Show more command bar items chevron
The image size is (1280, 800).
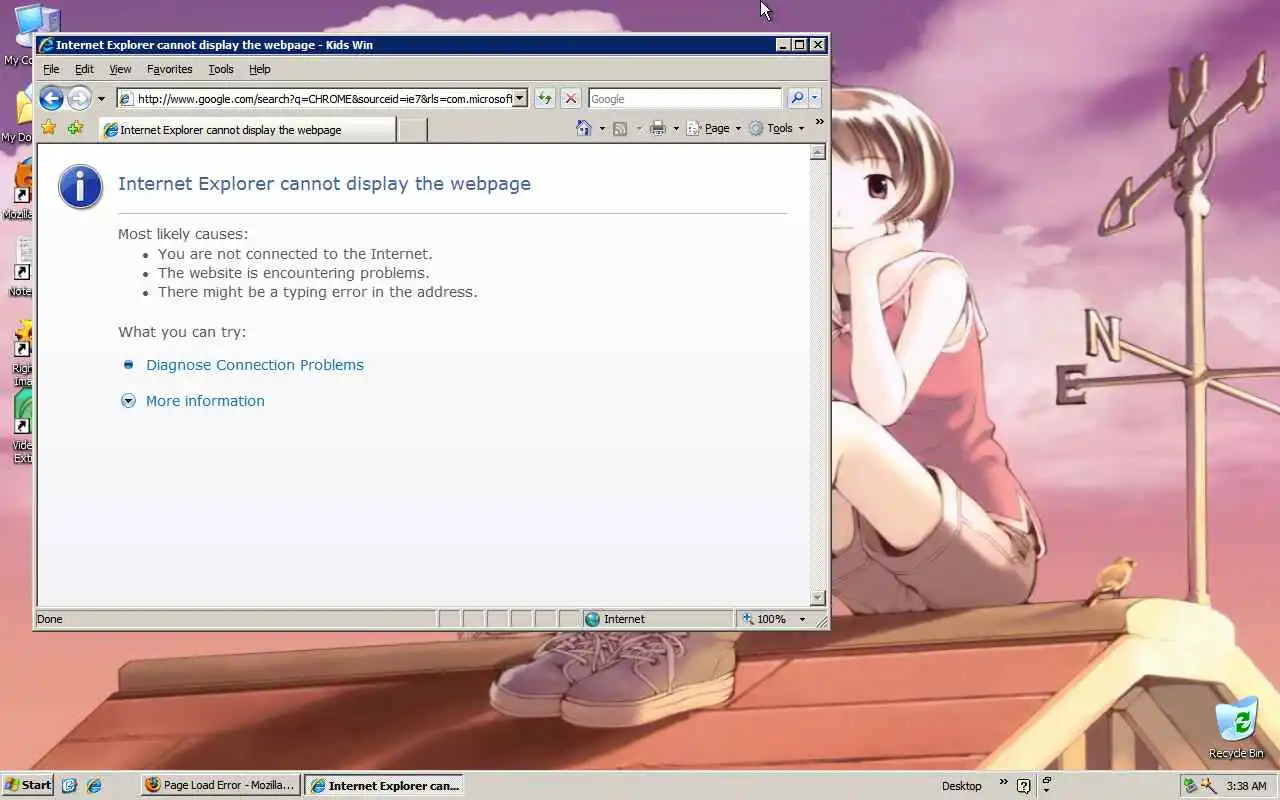click(x=819, y=123)
